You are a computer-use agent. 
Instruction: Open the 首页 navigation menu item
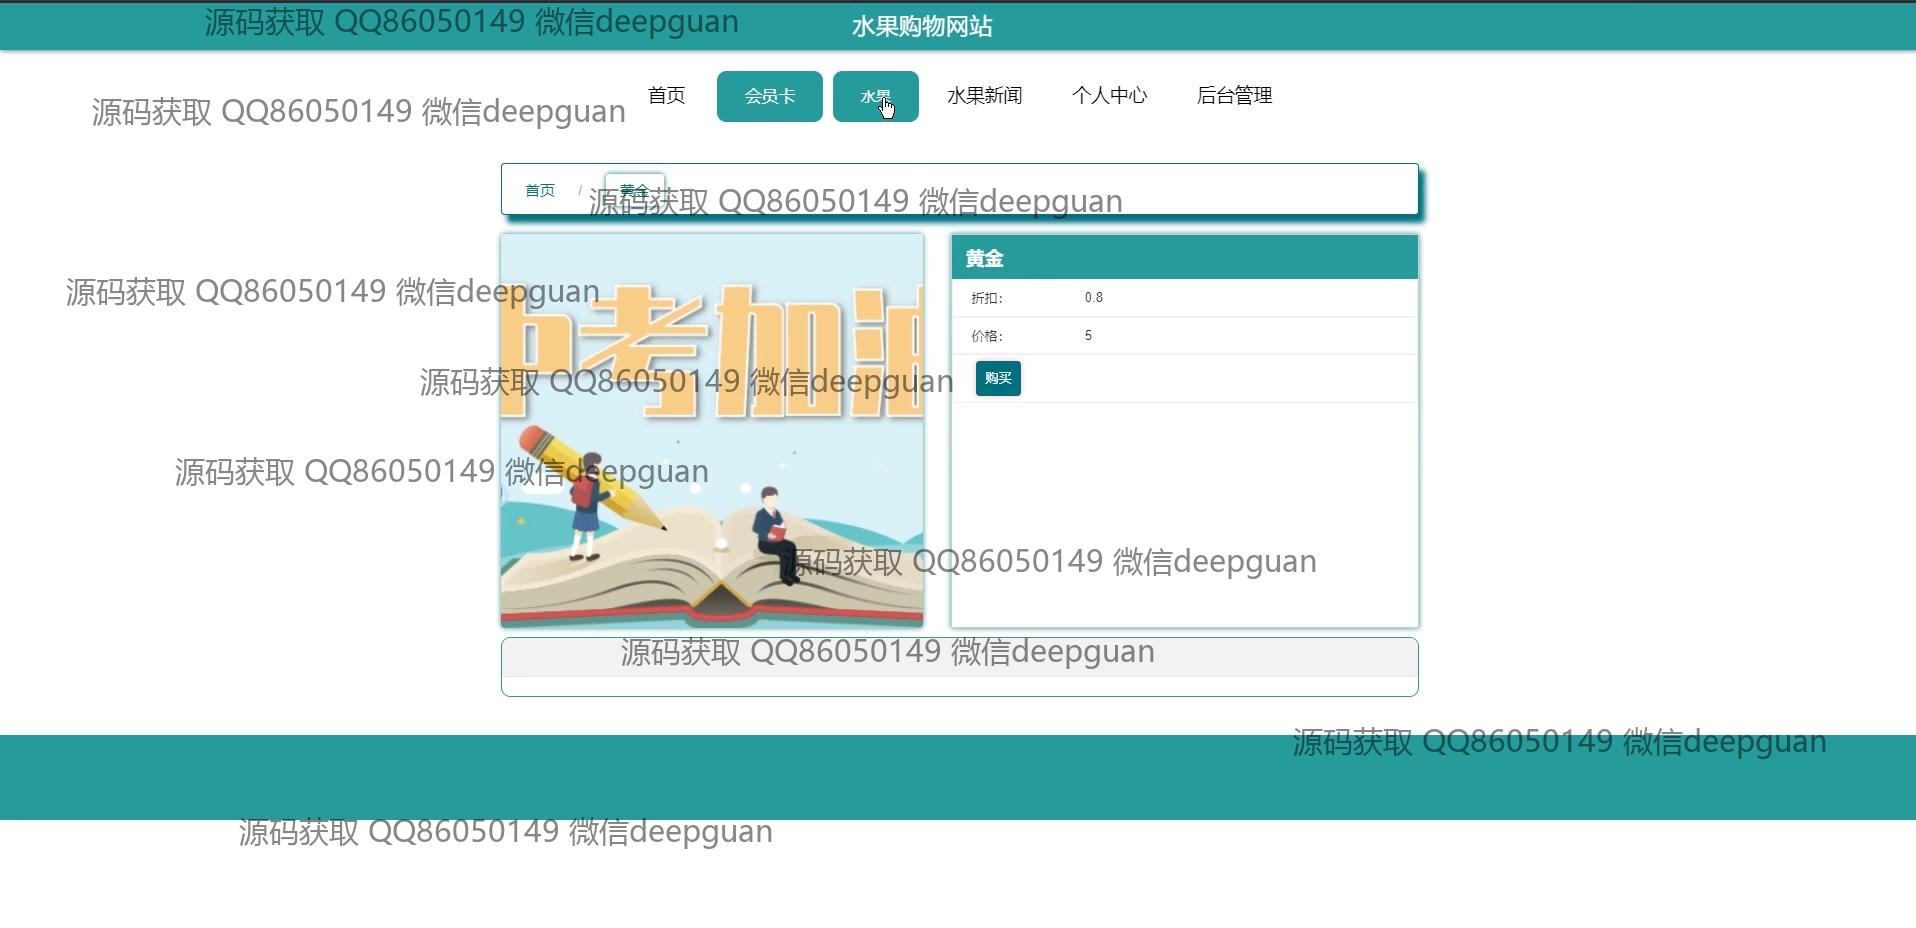pyautogui.click(x=666, y=96)
